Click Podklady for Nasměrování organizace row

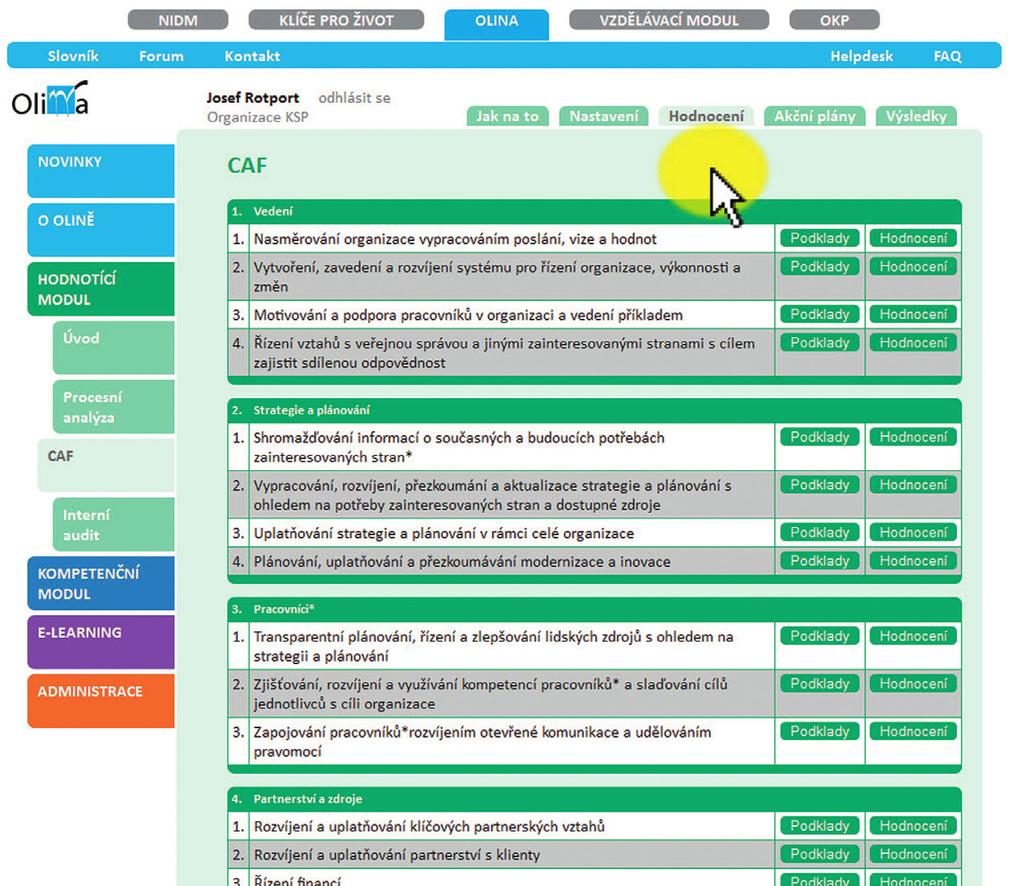click(820, 238)
